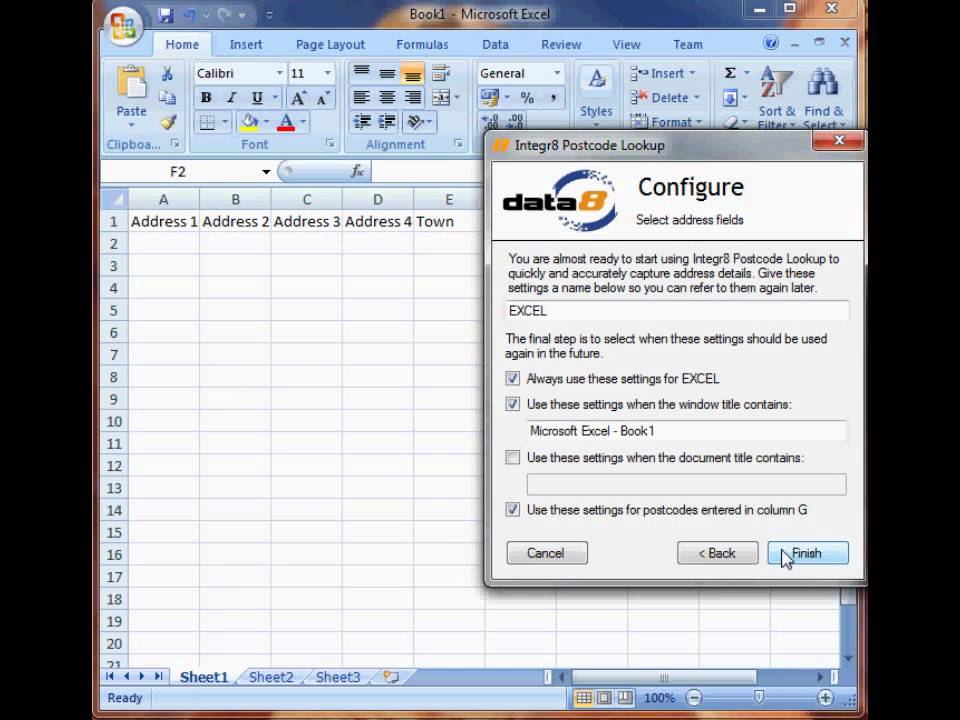Apply cell borders icon
This screenshot has height=720, width=960.
tap(207, 122)
